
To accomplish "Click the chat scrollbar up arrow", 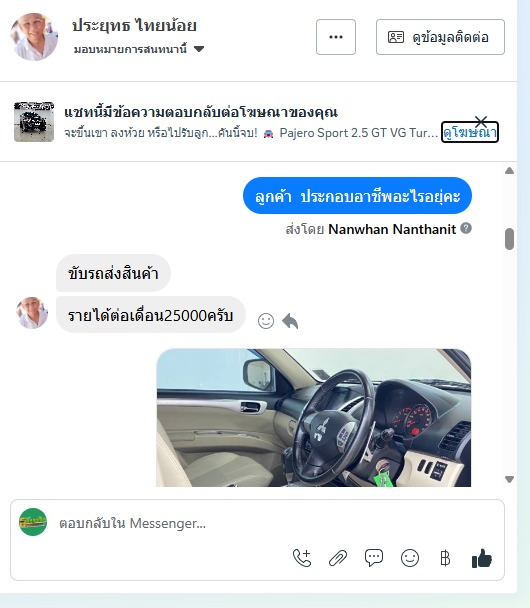I will [509, 171].
